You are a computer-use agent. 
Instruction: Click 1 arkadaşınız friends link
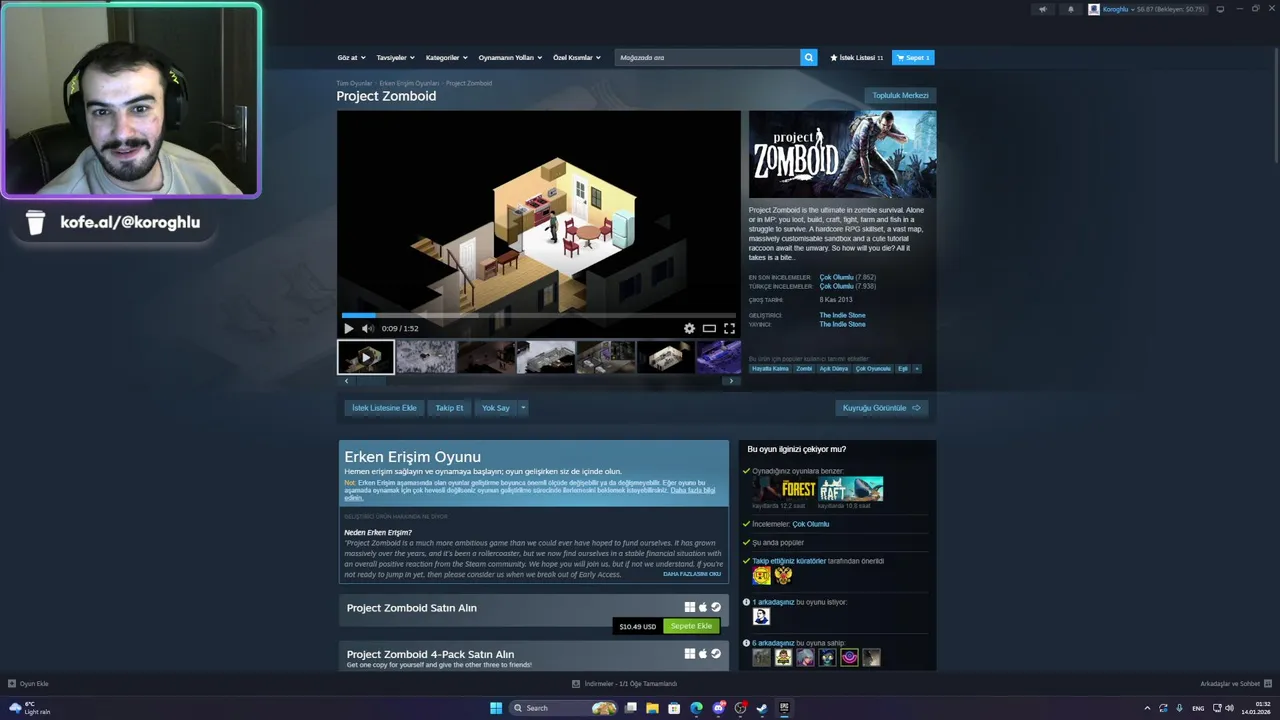tap(773, 602)
